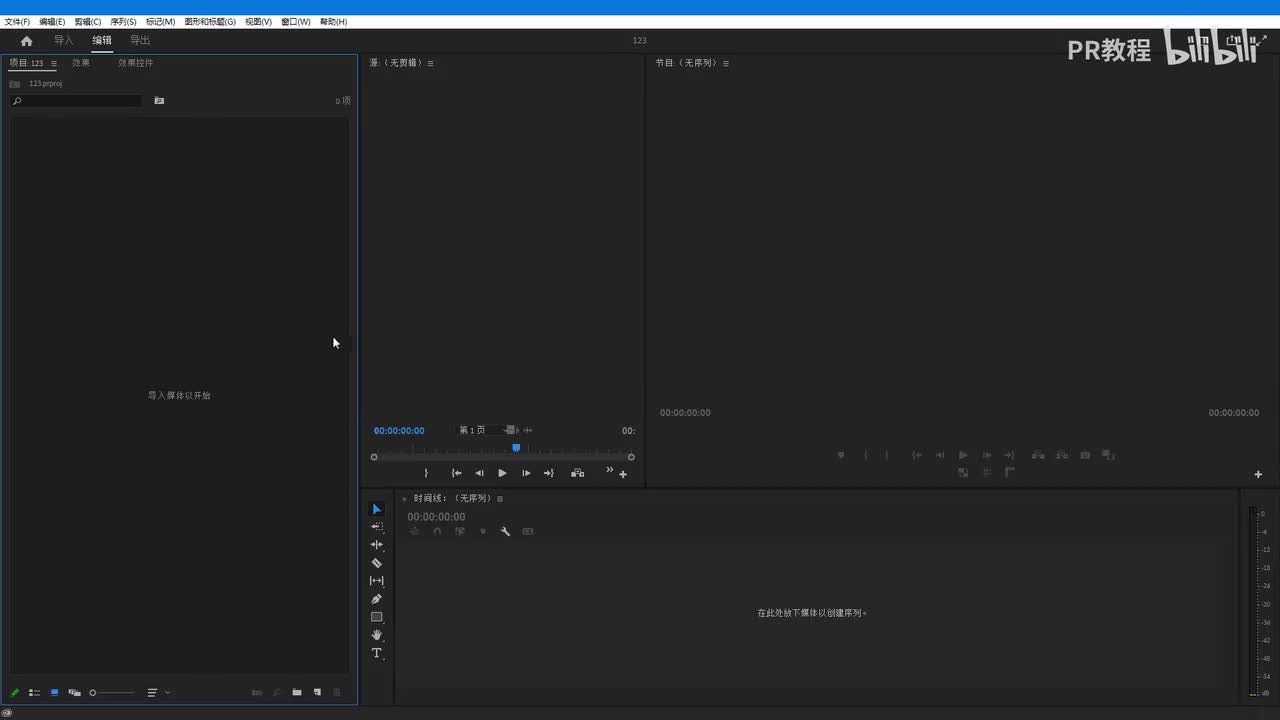Select the 编辑 workspace tab
Screen dimensions: 1280x720
pos(102,41)
